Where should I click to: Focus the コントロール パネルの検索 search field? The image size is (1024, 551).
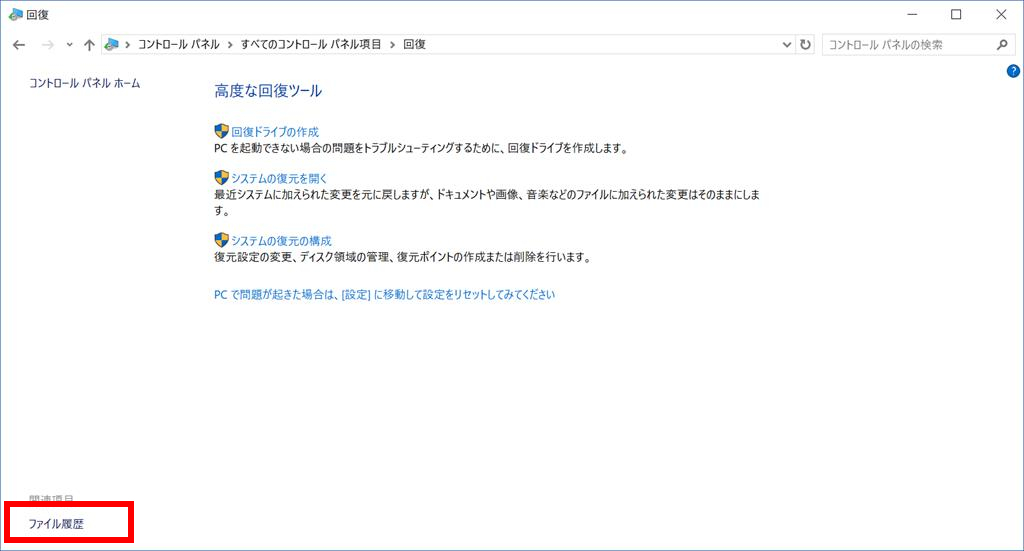tap(905, 45)
